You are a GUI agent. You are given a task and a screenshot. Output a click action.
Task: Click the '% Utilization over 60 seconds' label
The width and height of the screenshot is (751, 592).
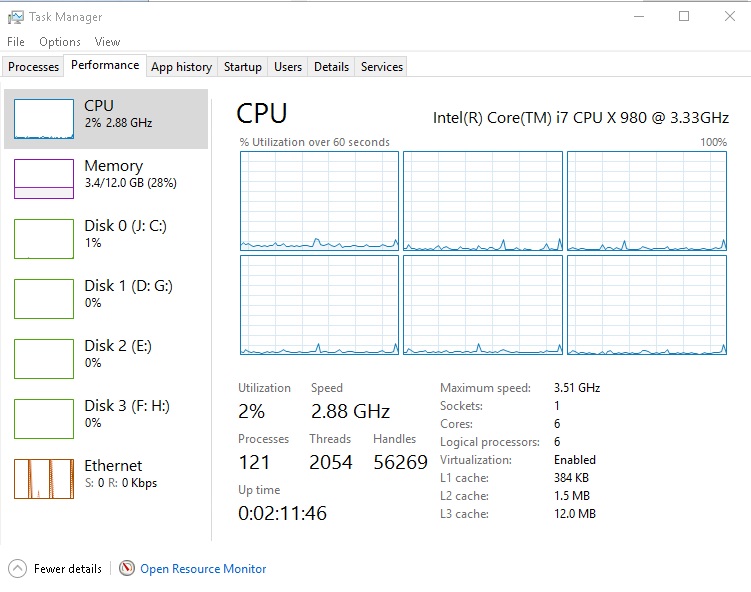[x=315, y=142]
